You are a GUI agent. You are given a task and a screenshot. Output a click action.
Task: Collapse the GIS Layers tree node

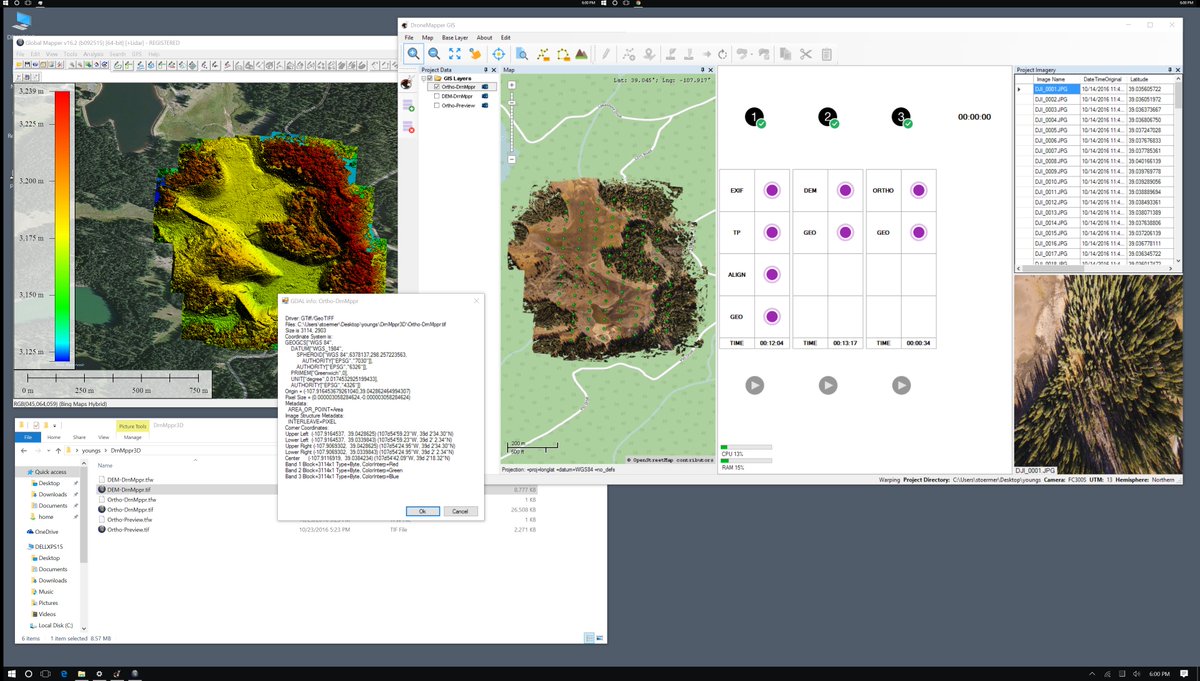423,78
